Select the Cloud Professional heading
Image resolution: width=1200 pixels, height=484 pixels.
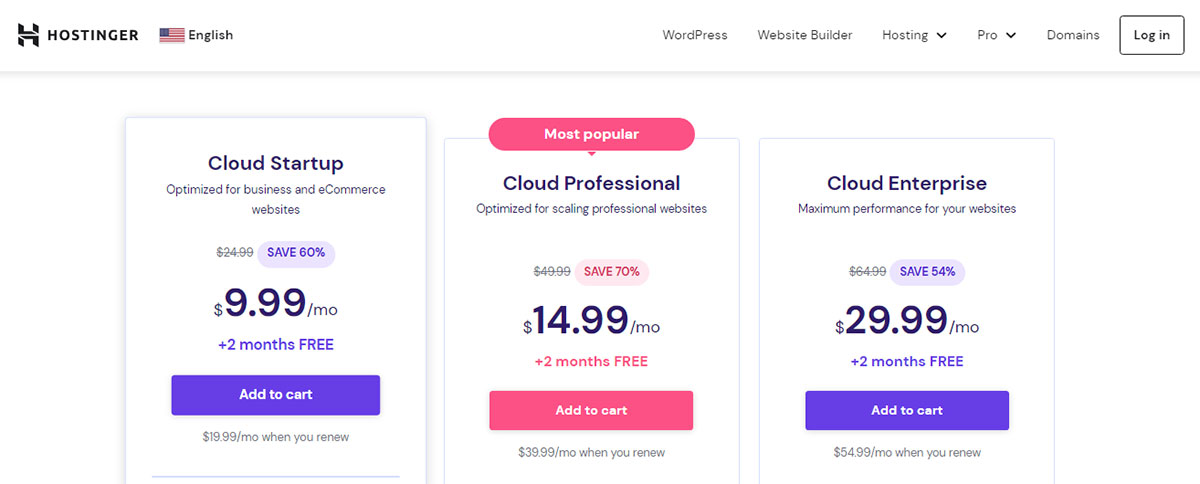tap(591, 183)
